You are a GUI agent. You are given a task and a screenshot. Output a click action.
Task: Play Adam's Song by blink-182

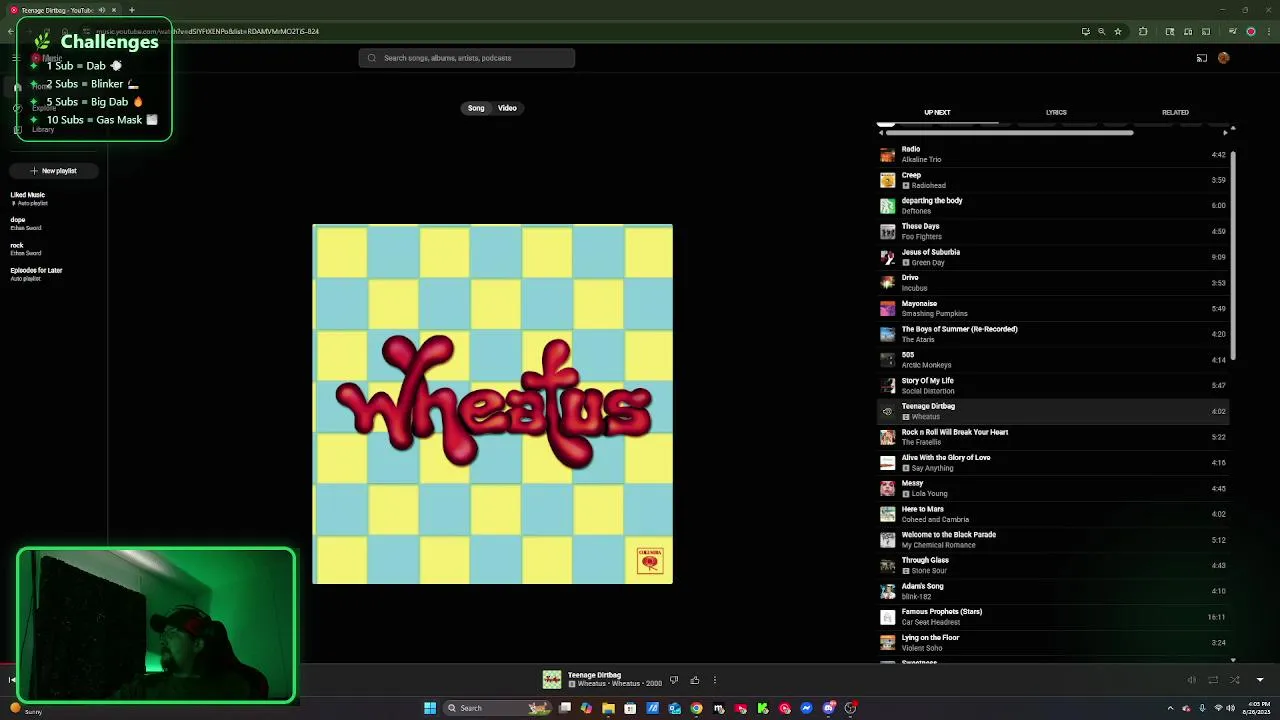pyautogui.click(x=1052, y=591)
